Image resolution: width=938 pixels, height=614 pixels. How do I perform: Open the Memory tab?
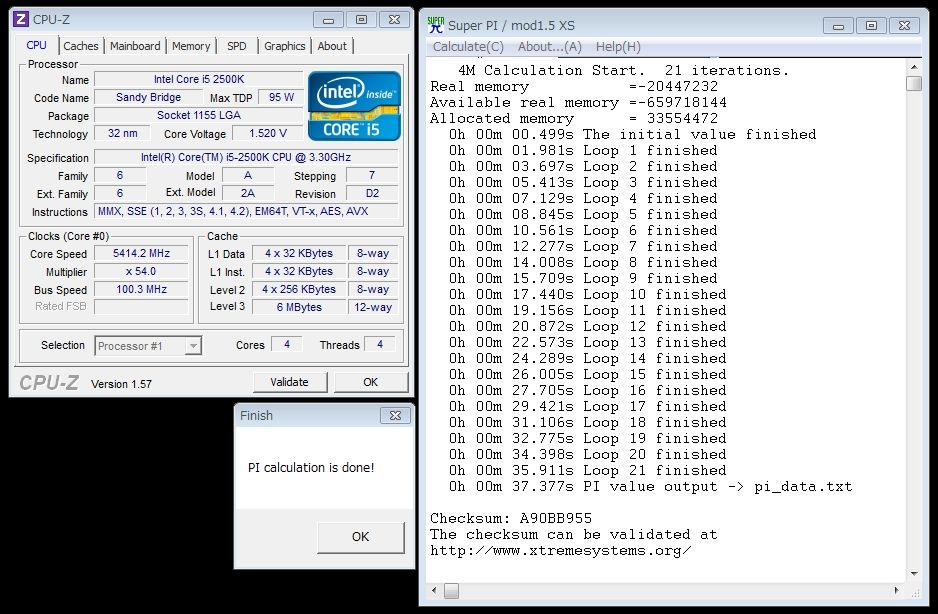point(191,46)
